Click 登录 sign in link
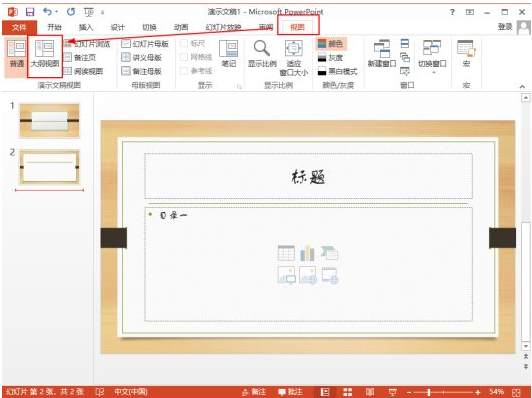Viewport: 532px width, 398px height. (505, 27)
